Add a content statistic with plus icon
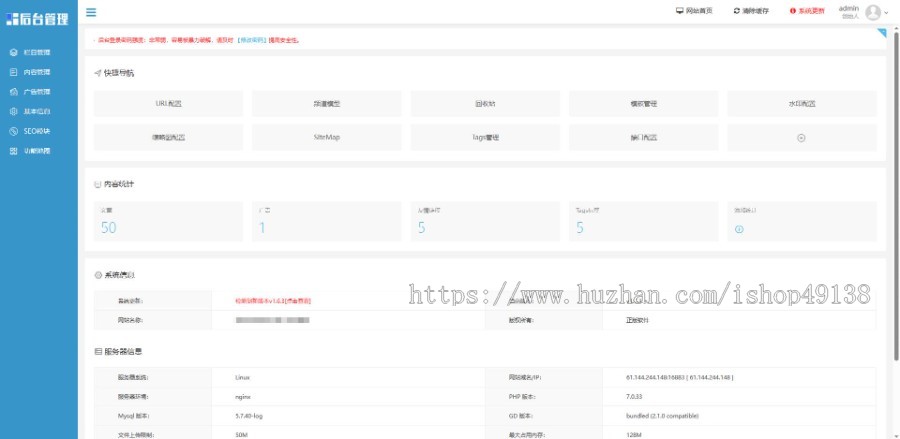 739,230
